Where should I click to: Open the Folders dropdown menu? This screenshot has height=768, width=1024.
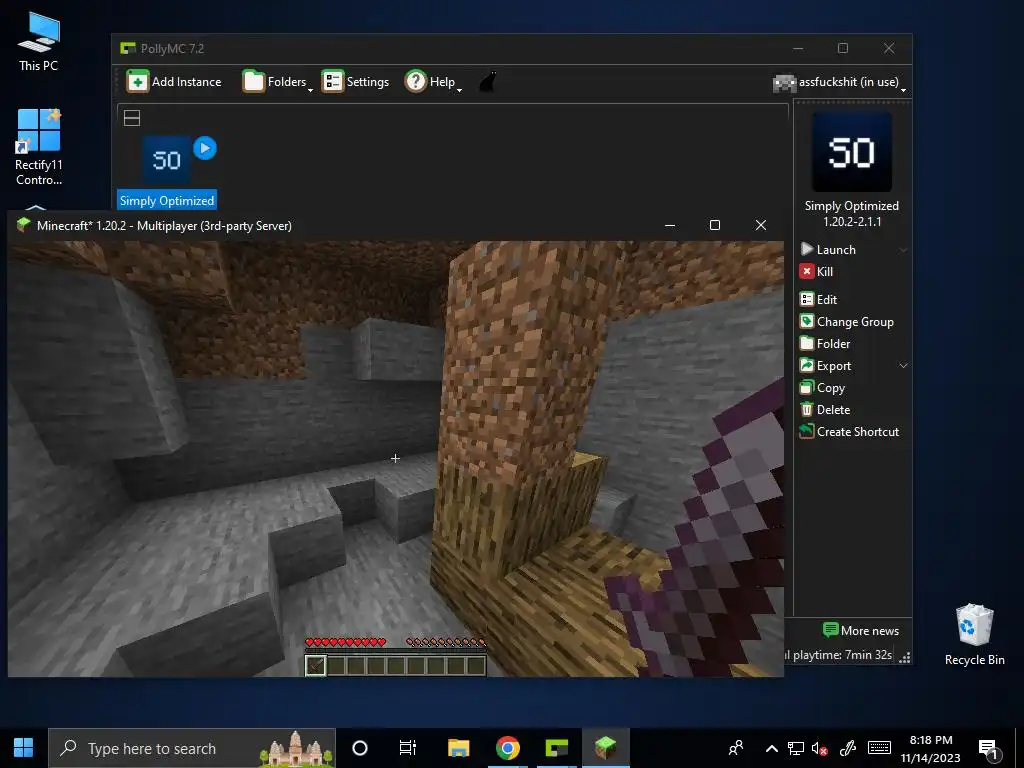[x=278, y=82]
